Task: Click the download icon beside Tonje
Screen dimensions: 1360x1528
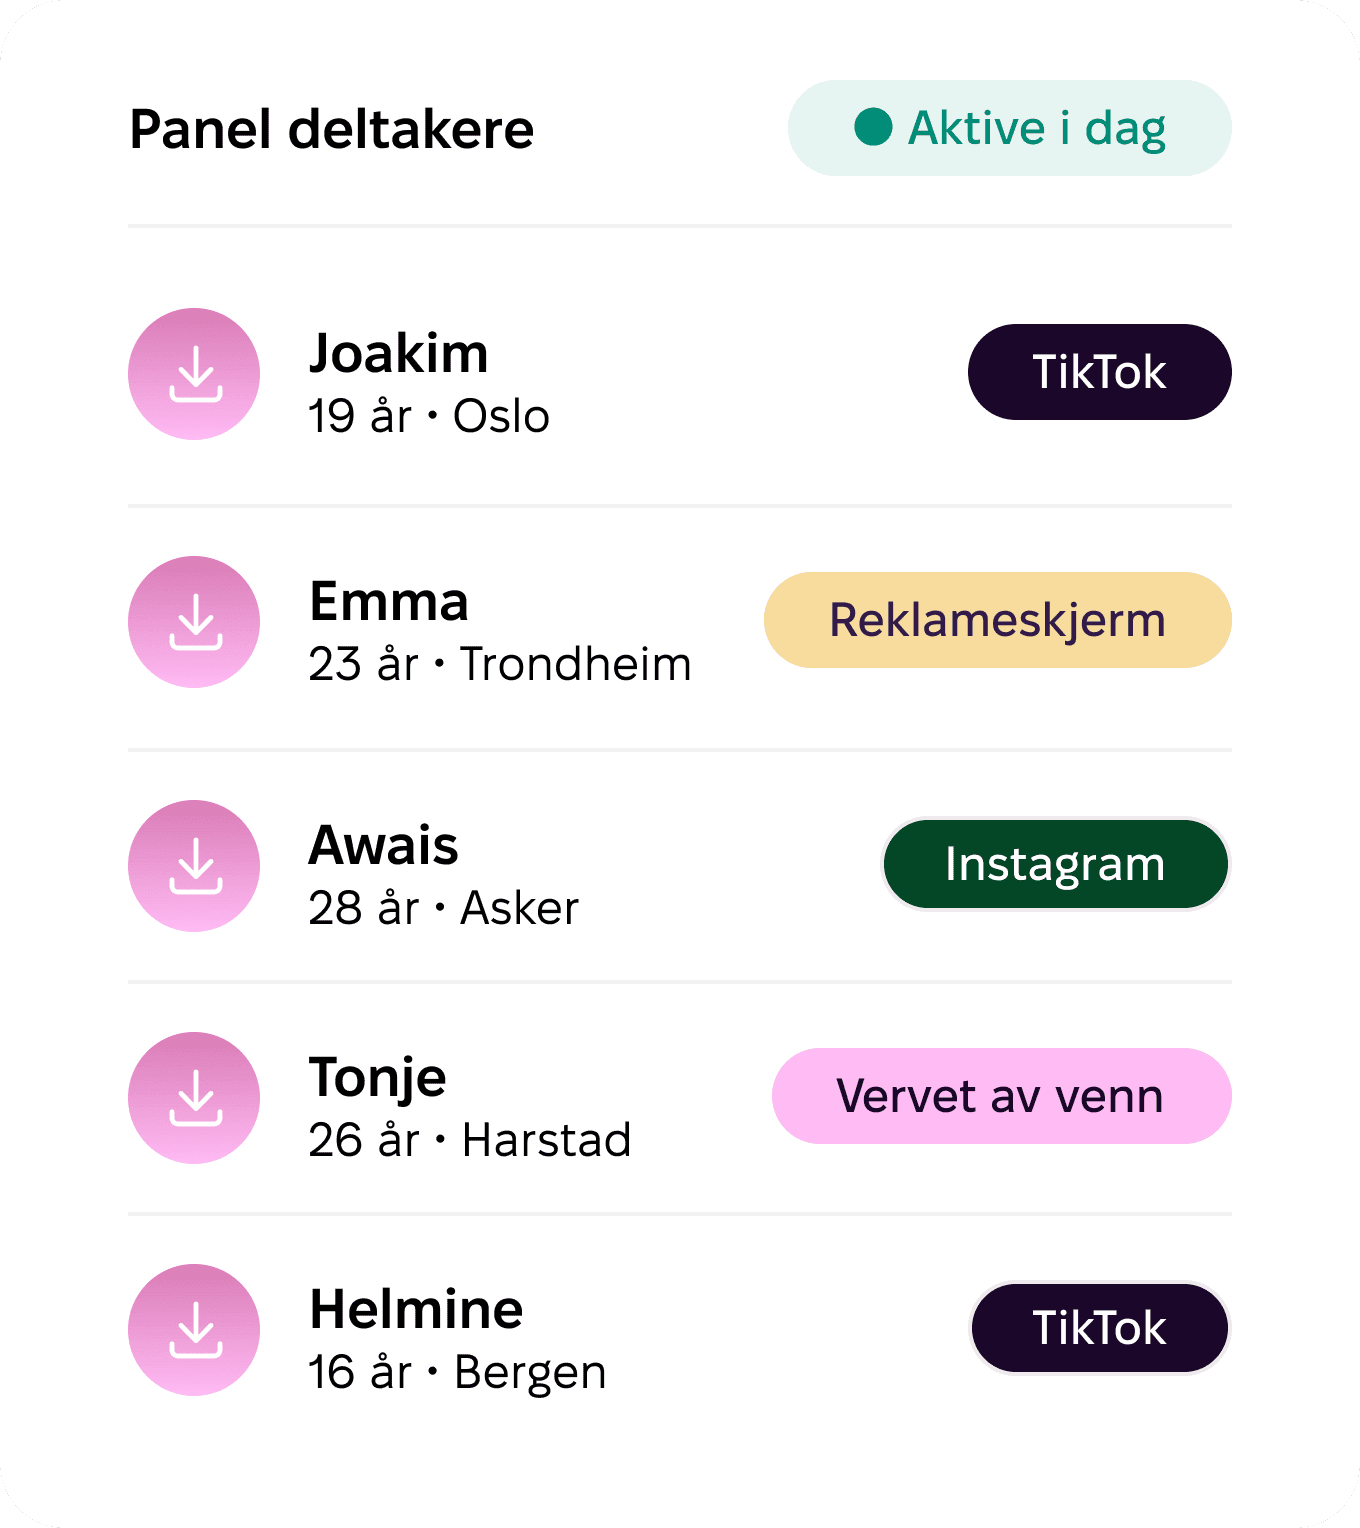Action: [x=194, y=1098]
